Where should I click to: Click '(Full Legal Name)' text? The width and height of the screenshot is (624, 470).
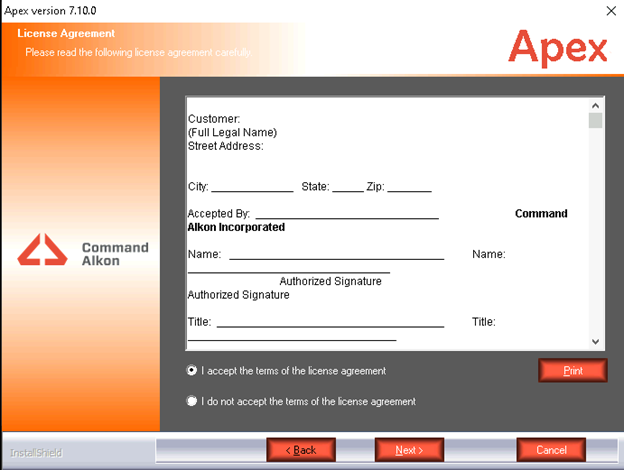pyautogui.click(x=232, y=133)
